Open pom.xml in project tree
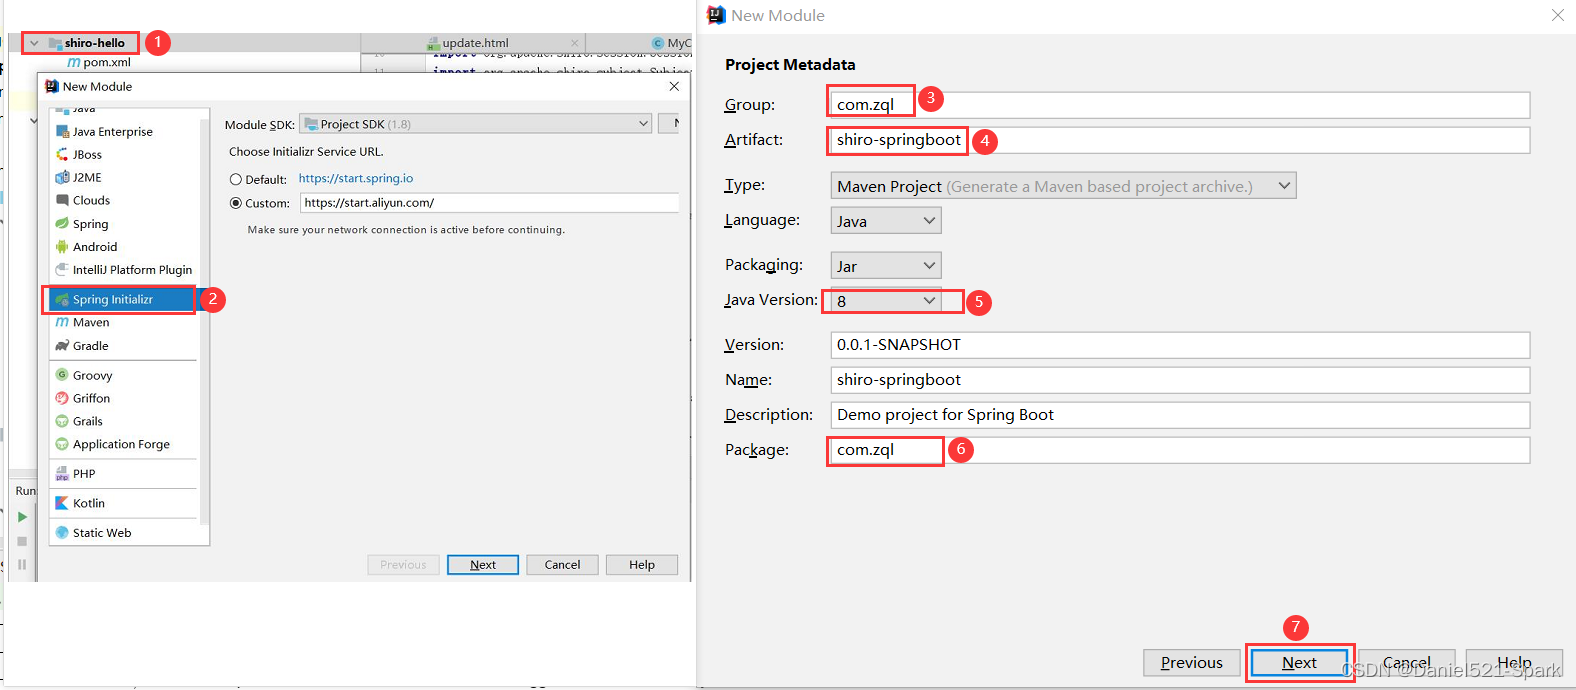Screen dimensions: 1576x690 point(99,62)
